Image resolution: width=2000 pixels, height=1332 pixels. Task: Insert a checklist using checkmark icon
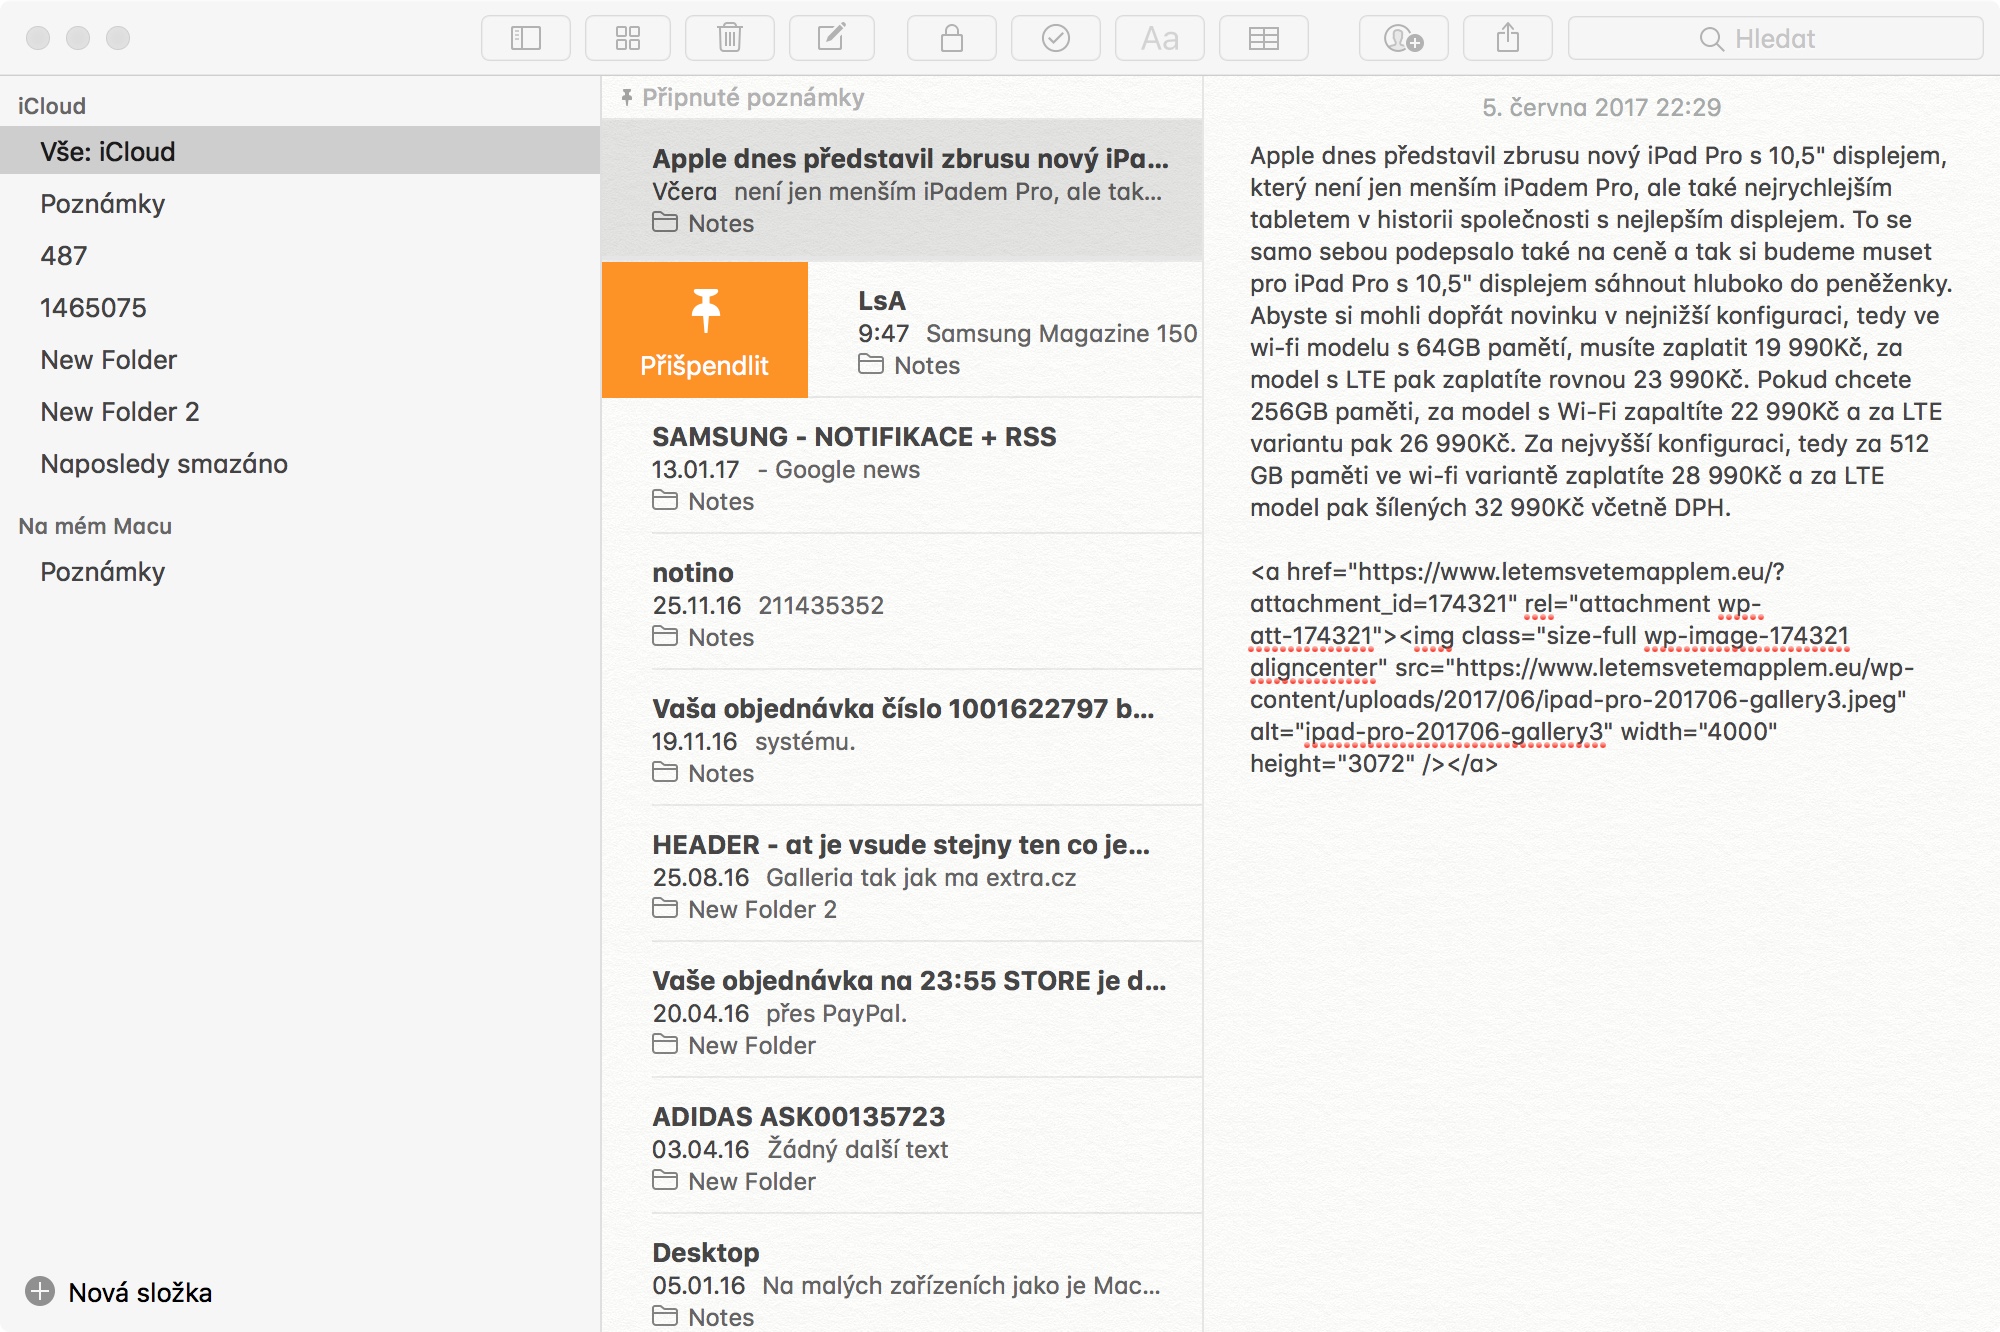coord(1055,39)
